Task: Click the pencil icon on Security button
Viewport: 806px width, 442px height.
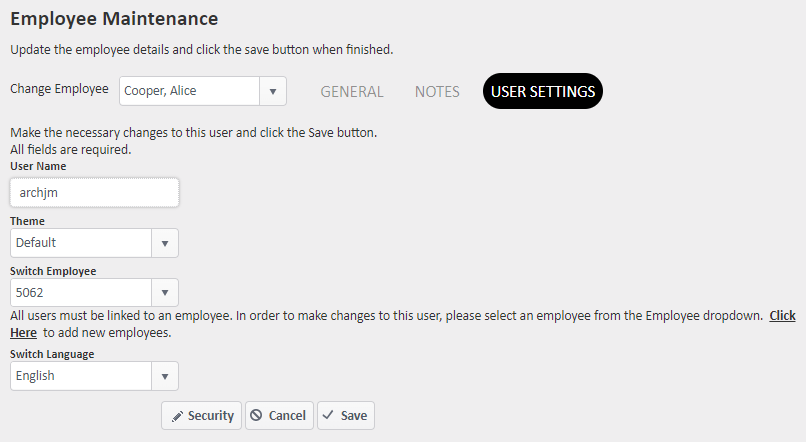Action: (x=177, y=416)
